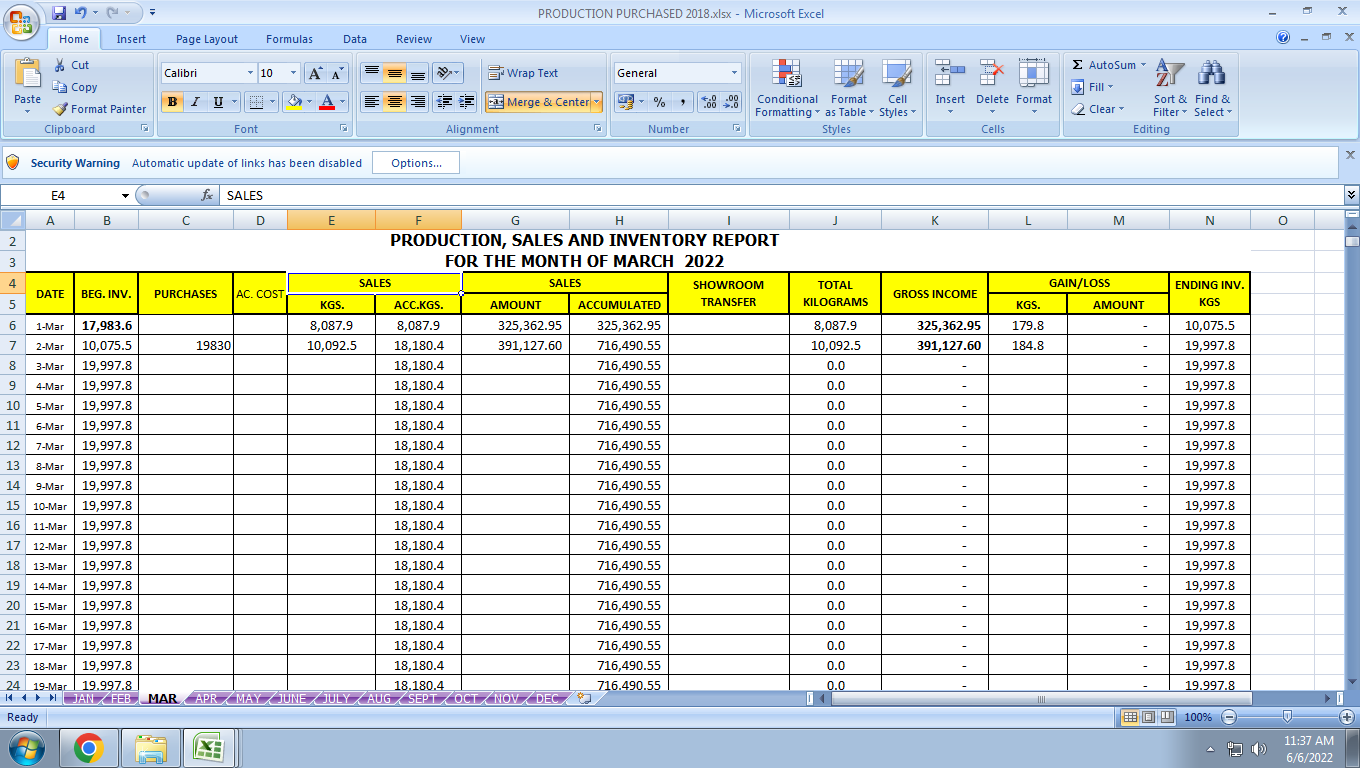1360x768 pixels.
Task: Click the Insert Function fx icon
Action: click(207, 196)
